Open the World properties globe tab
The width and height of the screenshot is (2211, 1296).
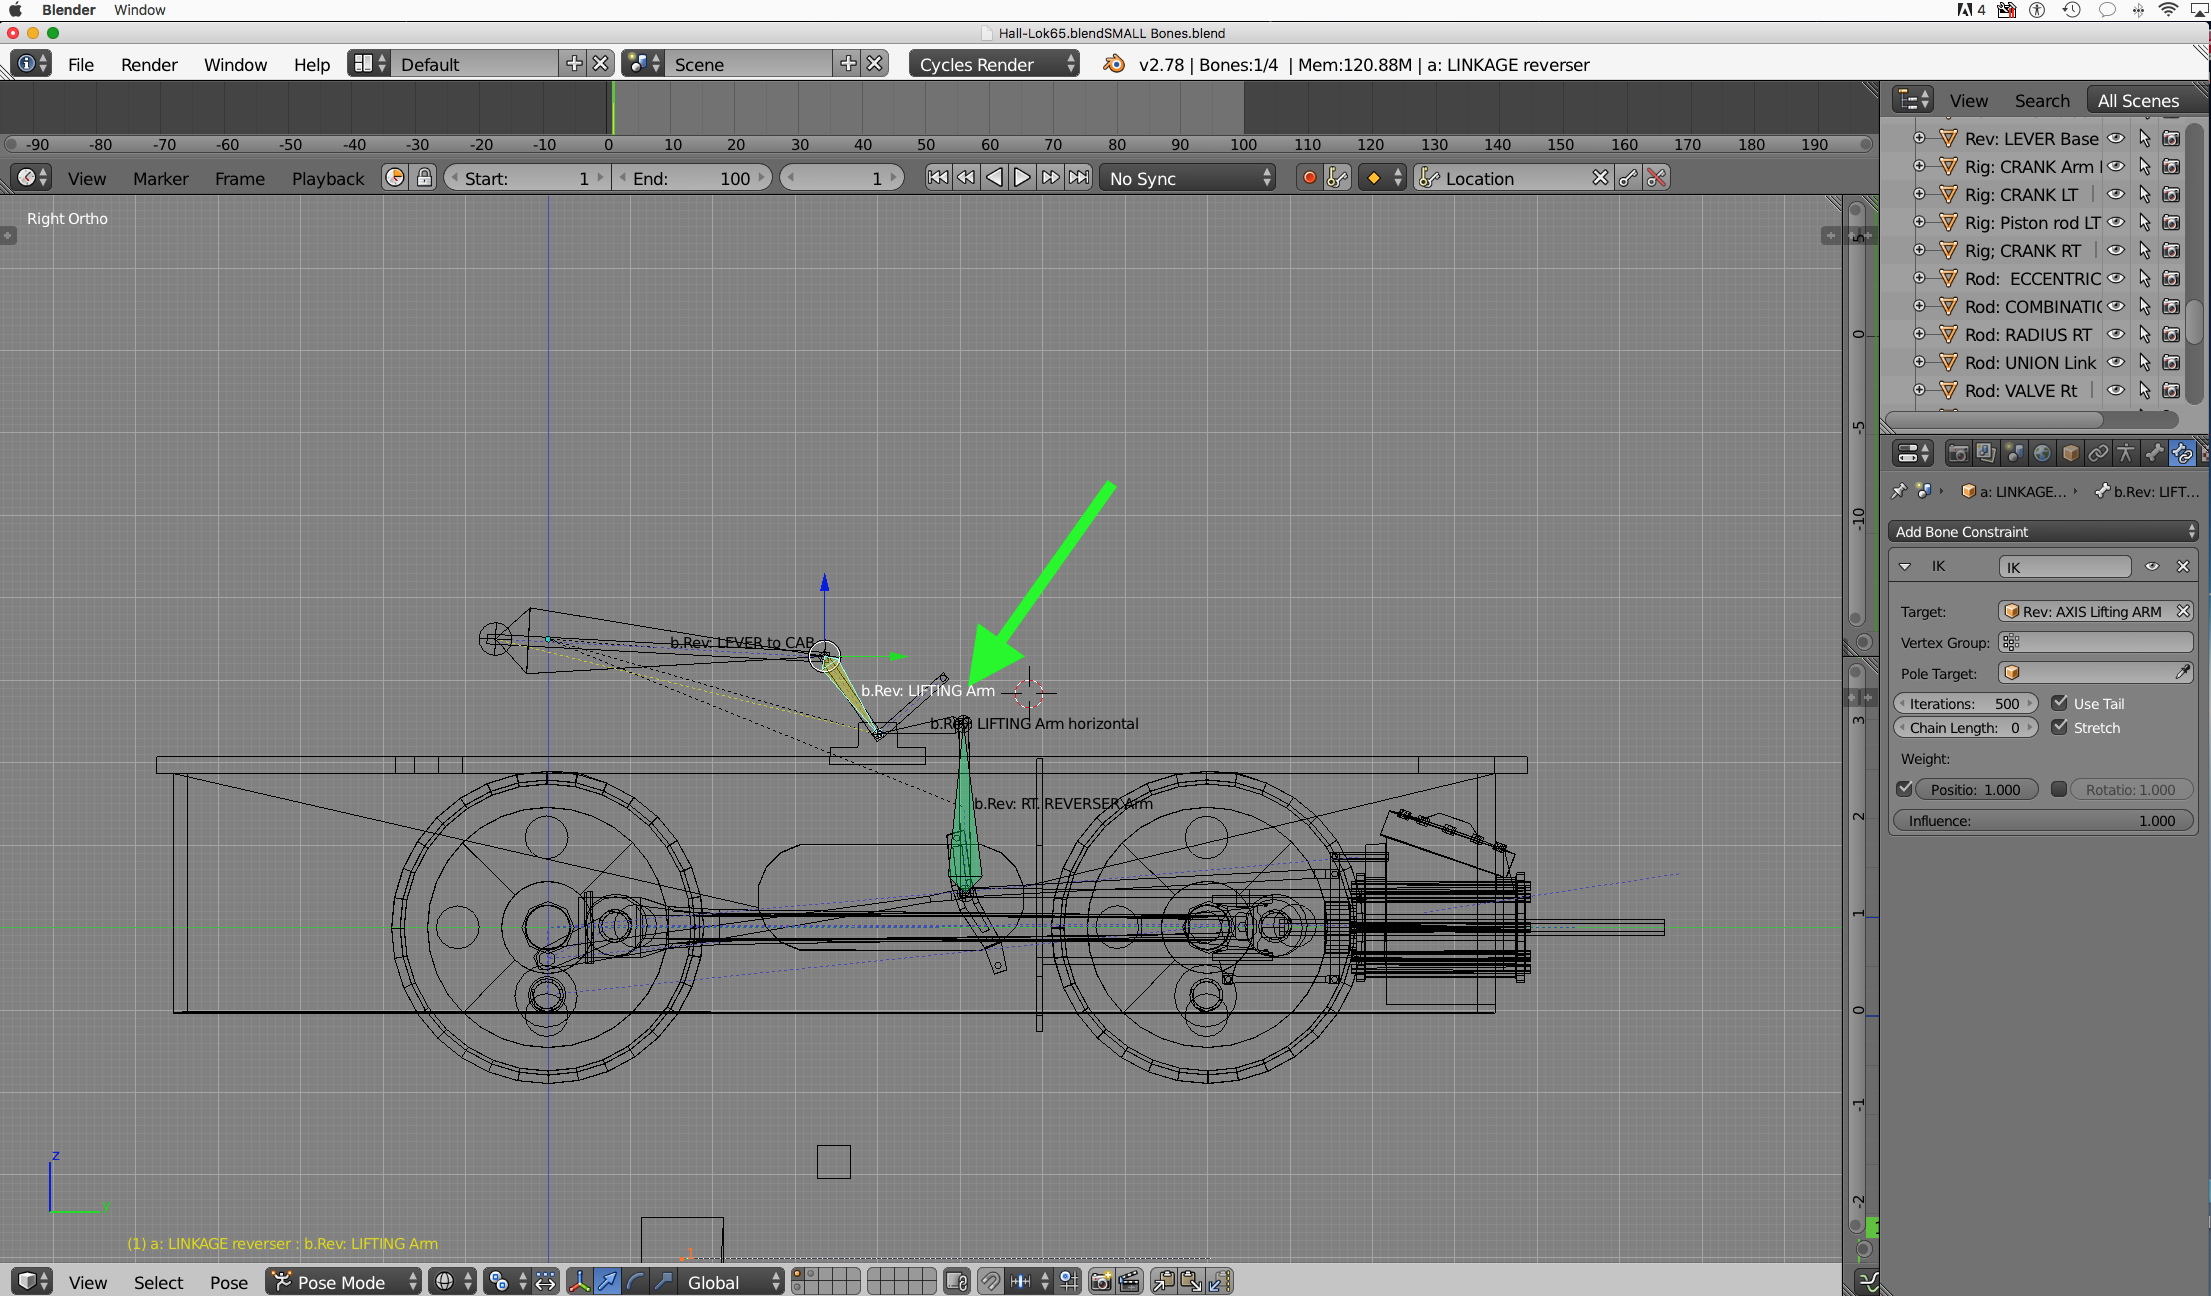(x=2042, y=454)
